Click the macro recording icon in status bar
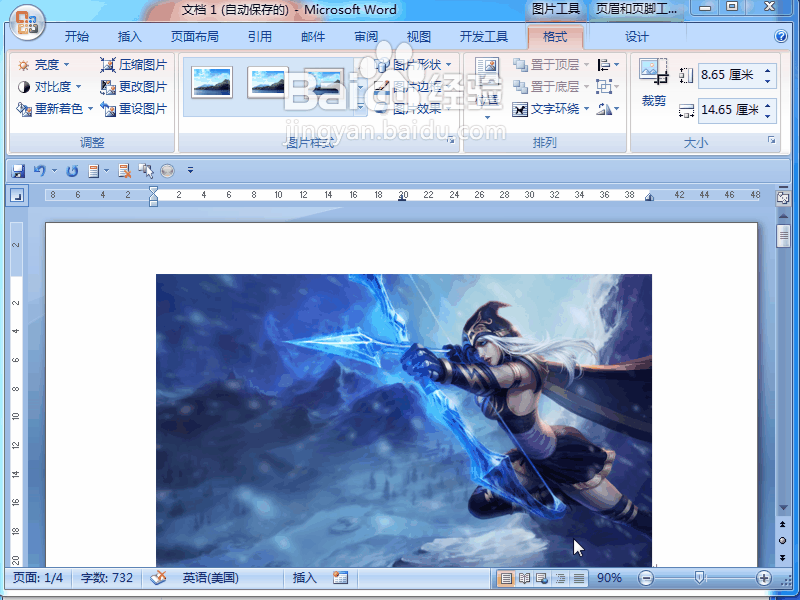The image size is (800, 600). coord(340,578)
